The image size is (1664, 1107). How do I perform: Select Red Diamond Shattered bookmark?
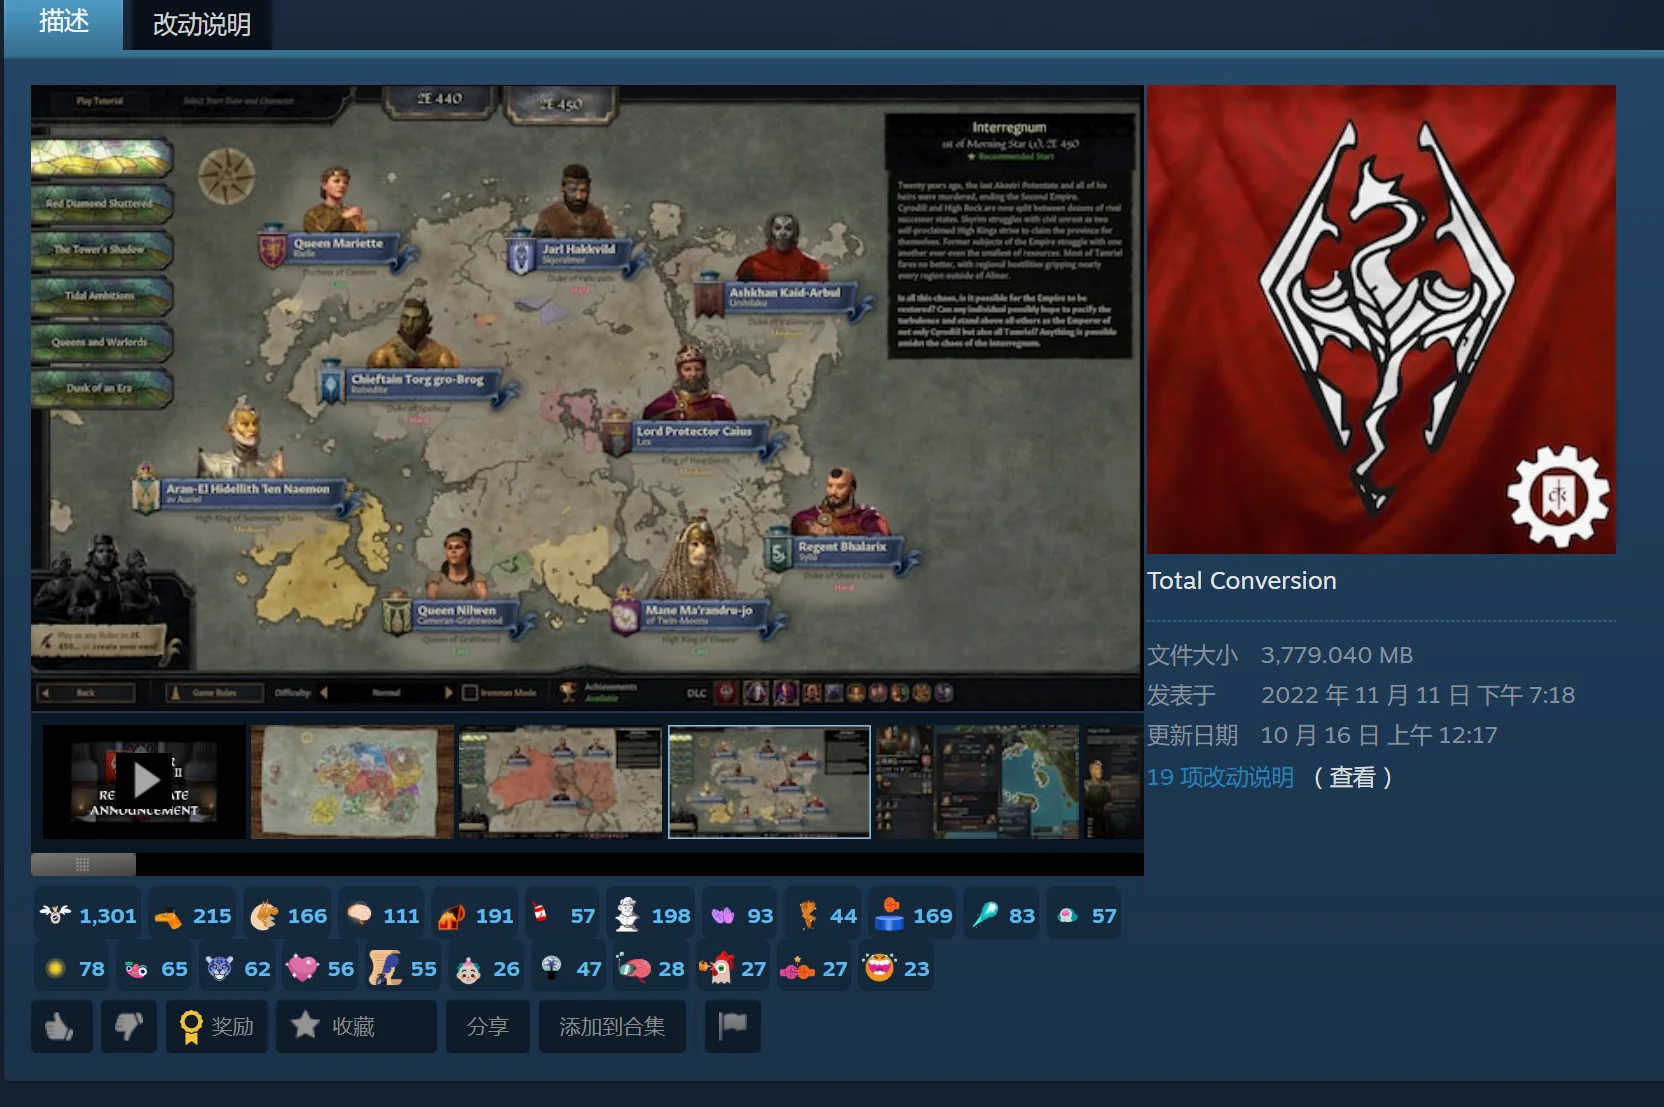[x=100, y=203]
